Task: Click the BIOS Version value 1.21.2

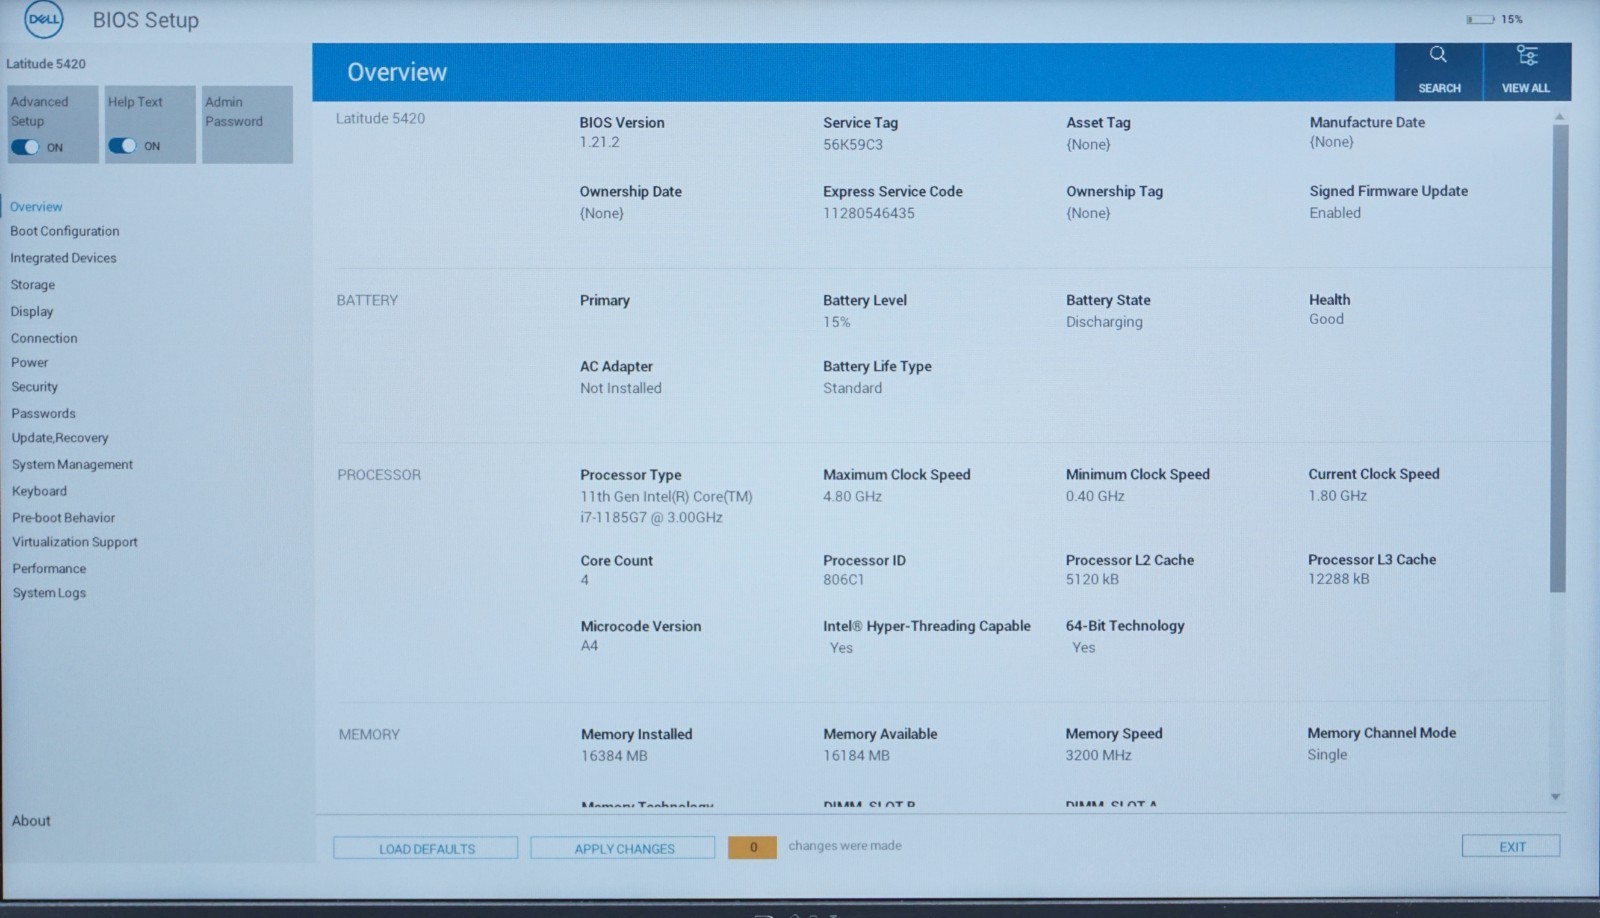Action: [x=600, y=142]
